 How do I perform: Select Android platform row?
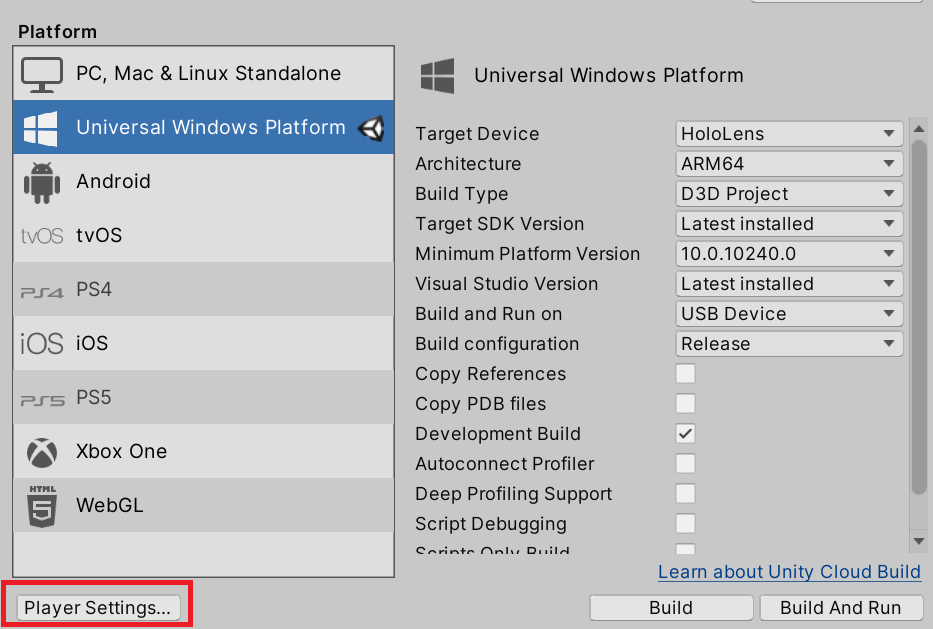(x=203, y=181)
